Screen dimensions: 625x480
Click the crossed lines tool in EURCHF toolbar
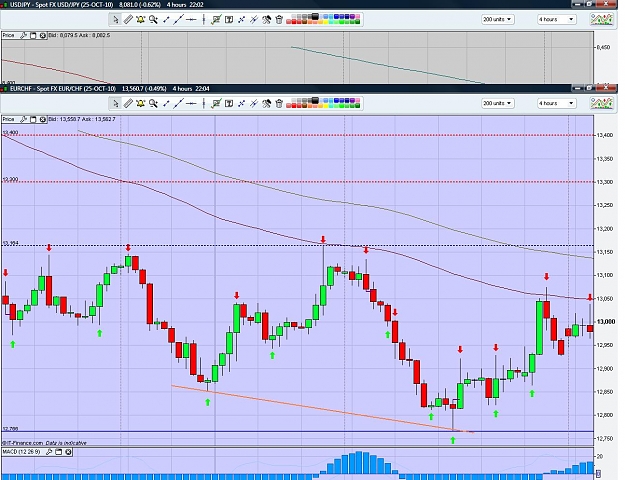click(254, 104)
